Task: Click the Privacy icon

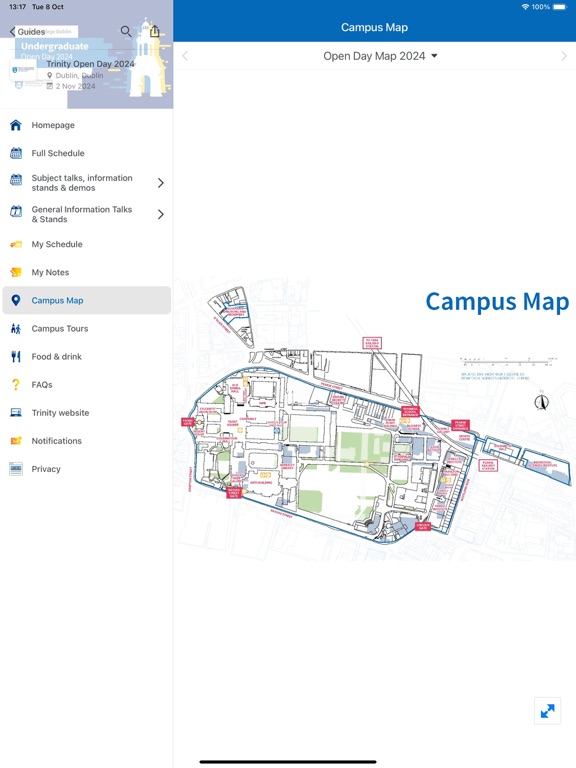Action: (x=16, y=469)
